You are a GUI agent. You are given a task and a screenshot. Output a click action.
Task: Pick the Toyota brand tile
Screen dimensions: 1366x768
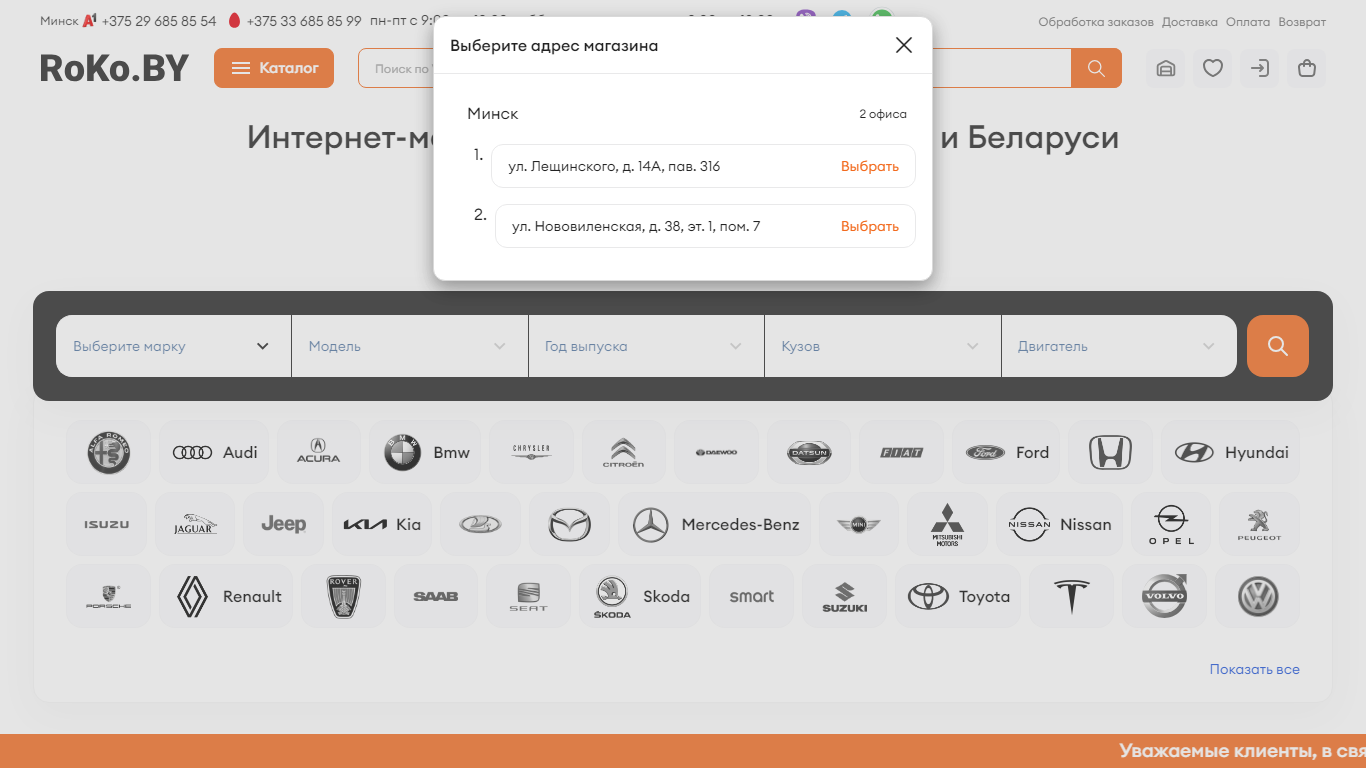[958, 596]
